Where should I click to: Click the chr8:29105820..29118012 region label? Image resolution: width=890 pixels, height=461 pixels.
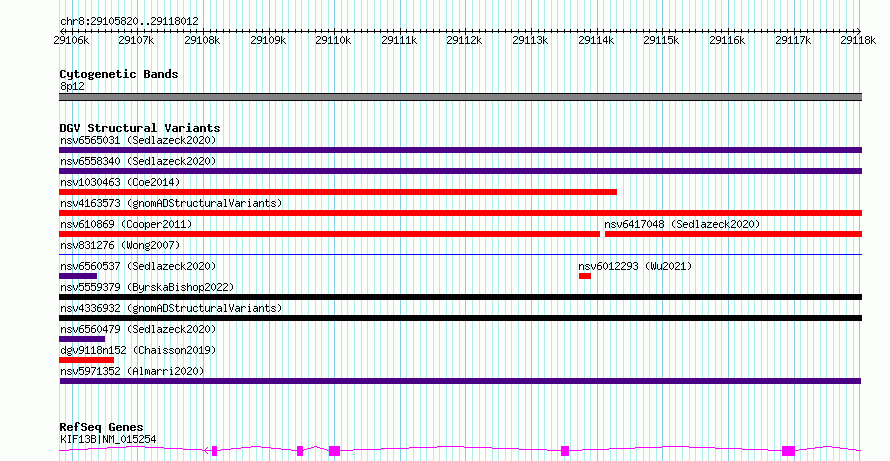point(129,22)
